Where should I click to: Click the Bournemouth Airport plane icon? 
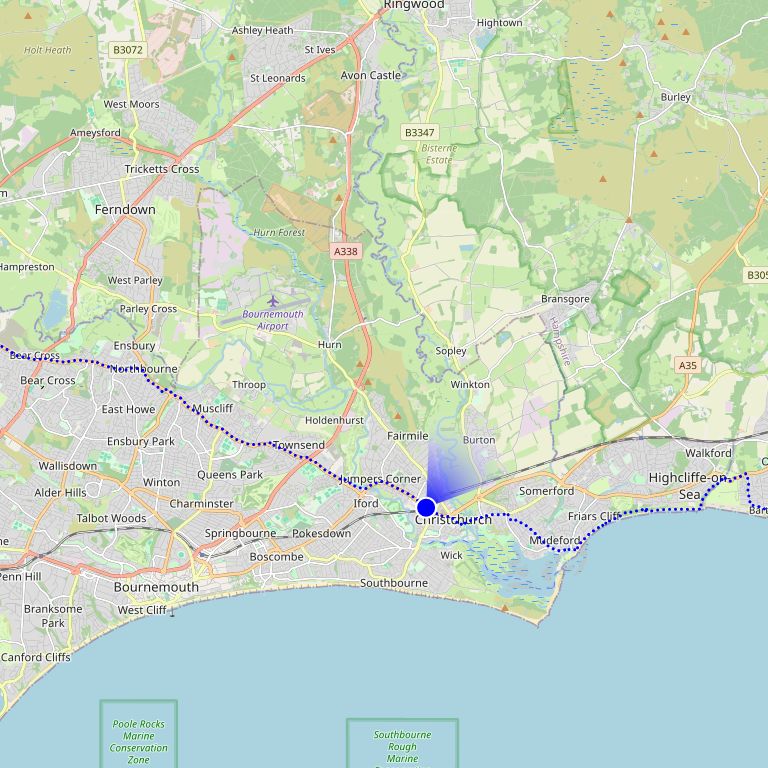pyautogui.click(x=273, y=301)
